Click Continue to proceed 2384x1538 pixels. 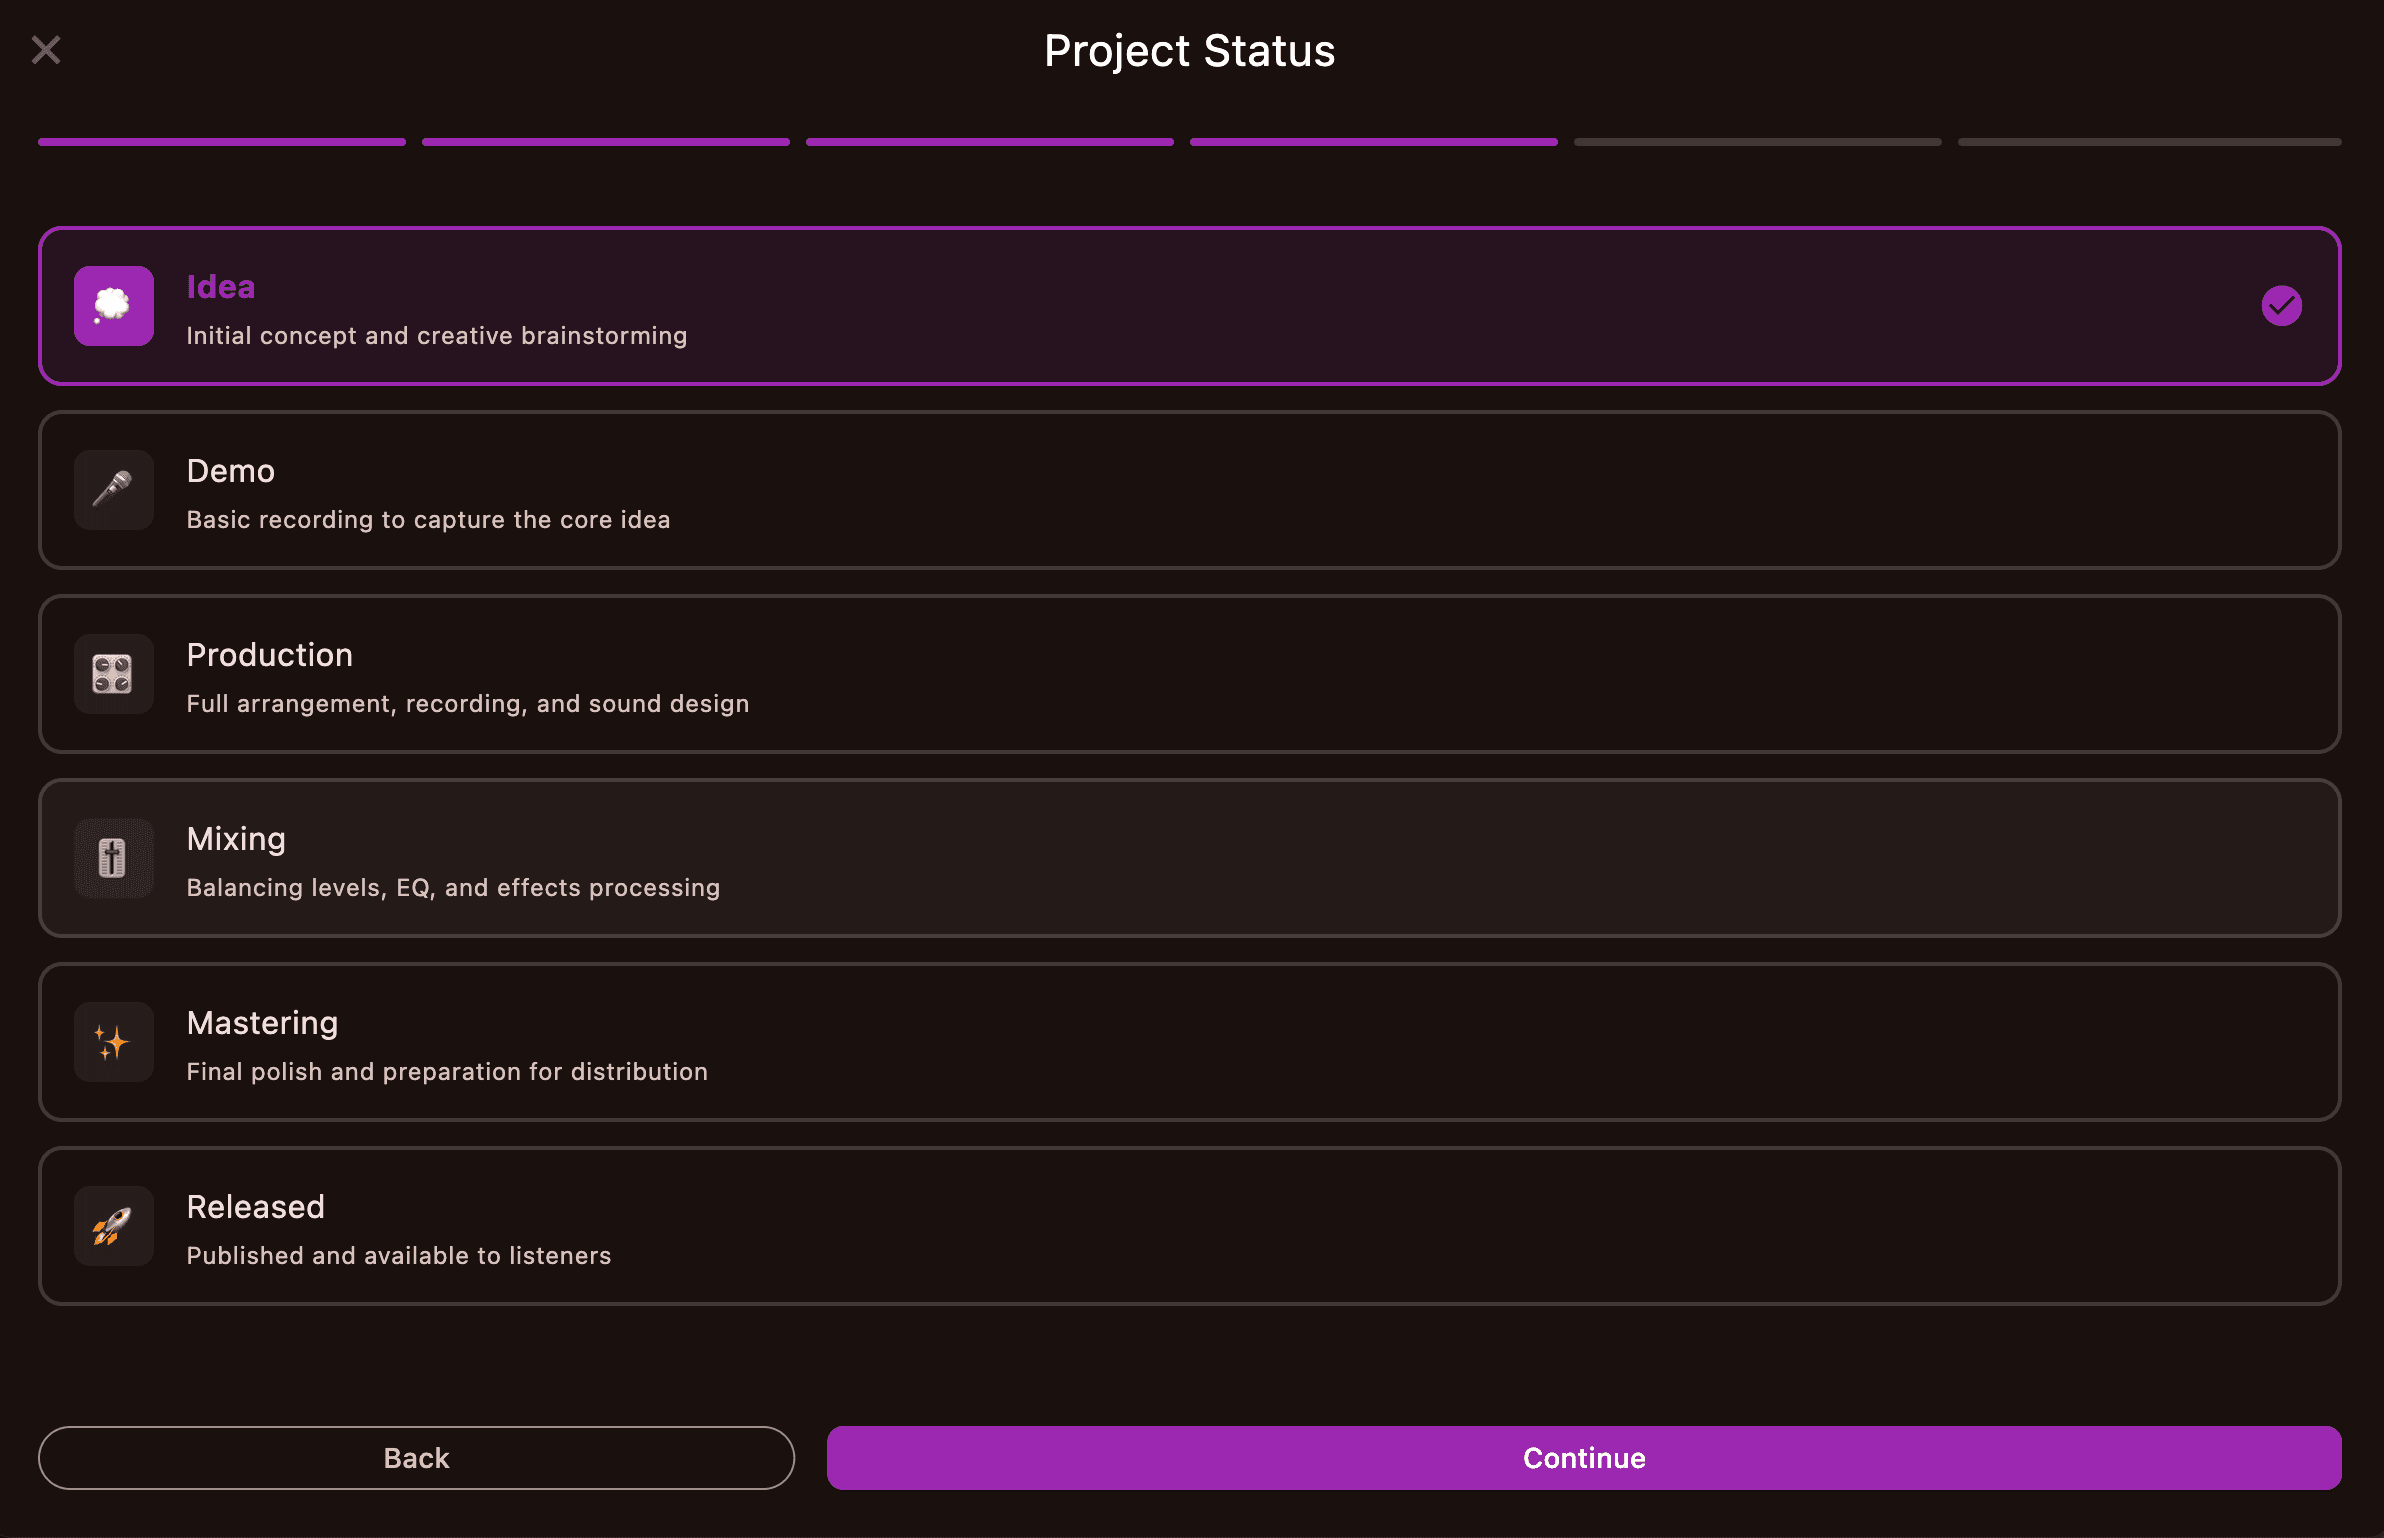tap(1583, 1457)
